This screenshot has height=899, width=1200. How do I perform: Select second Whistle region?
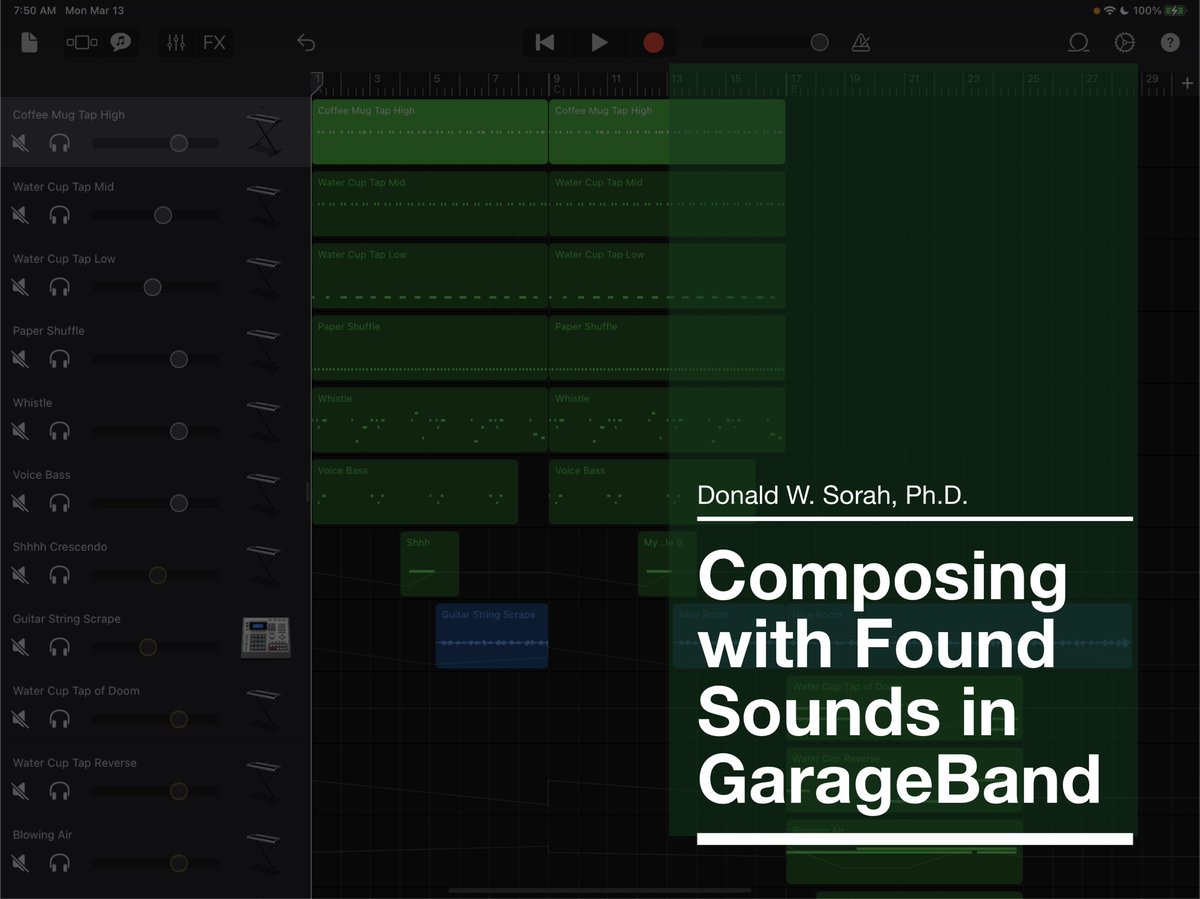point(667,420)
